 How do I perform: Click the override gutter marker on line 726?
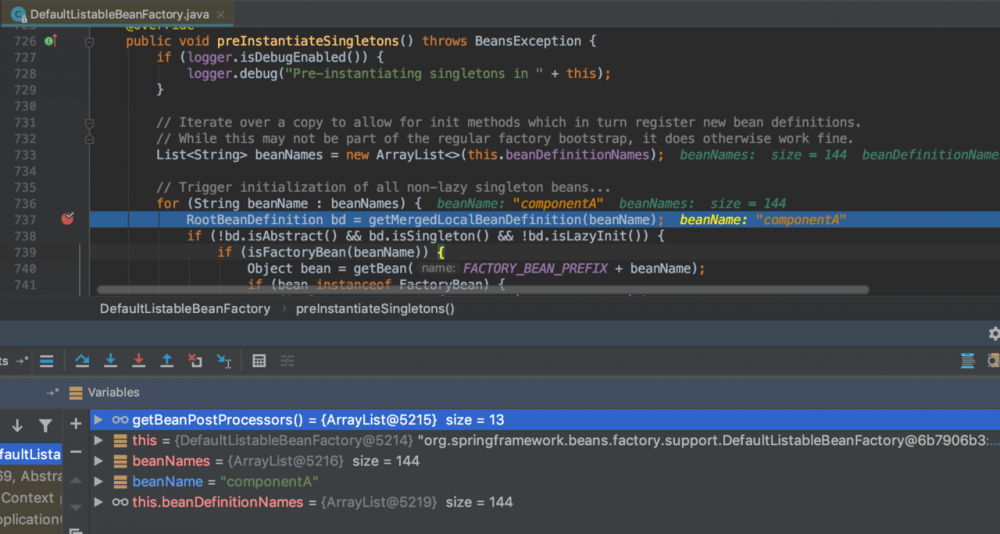pos(50,41)
